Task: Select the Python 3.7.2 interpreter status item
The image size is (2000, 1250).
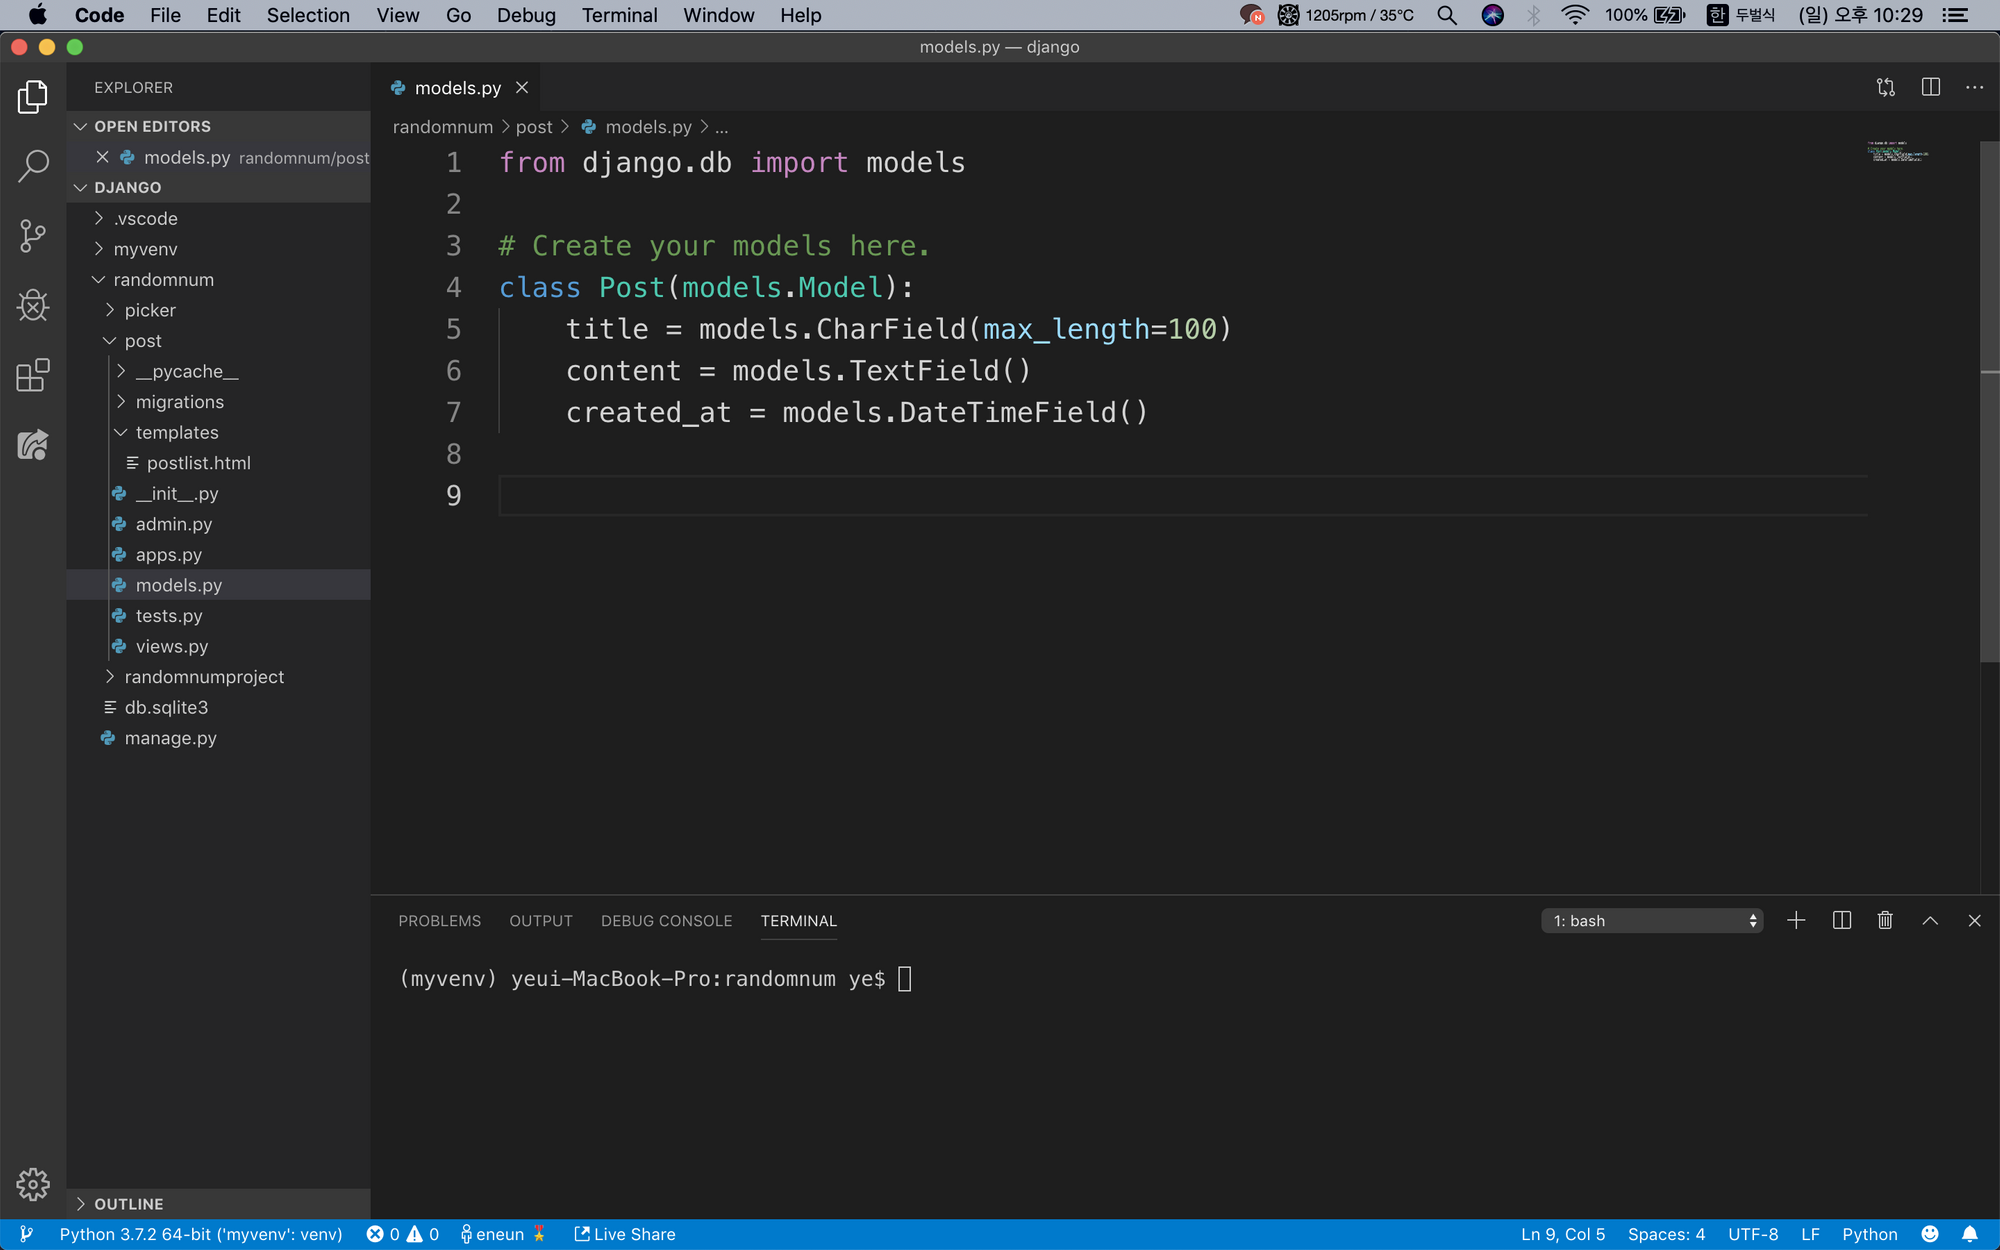Action: coord(200,1234)
